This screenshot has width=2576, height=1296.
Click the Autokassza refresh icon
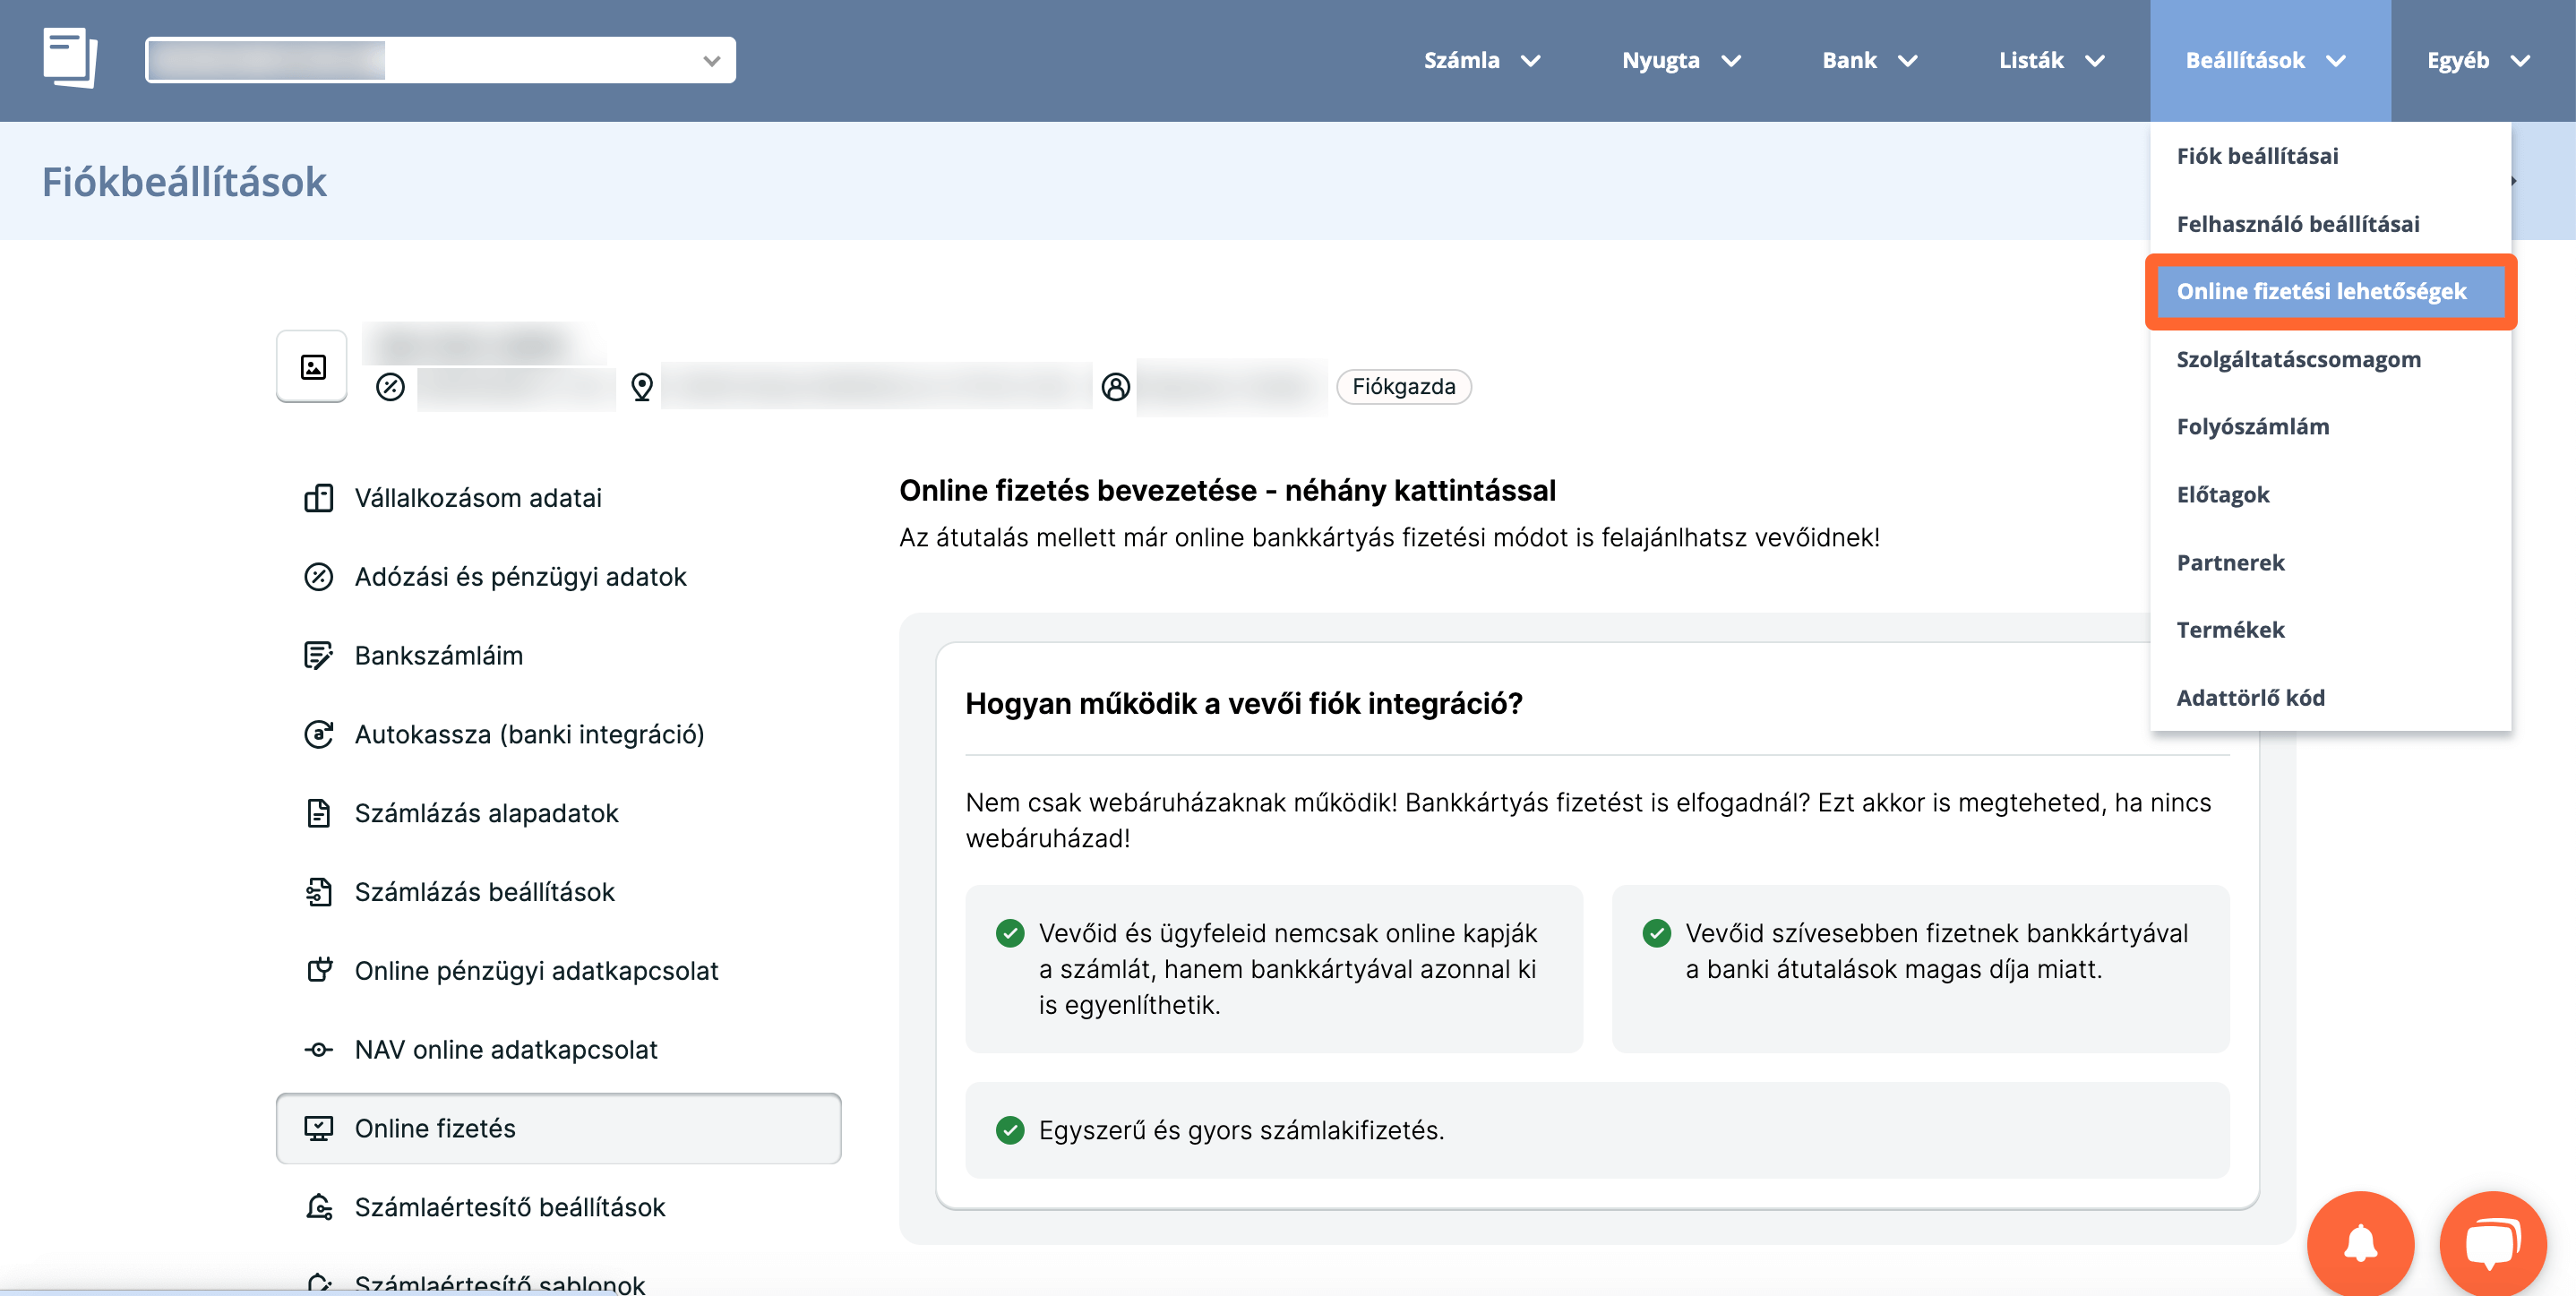coord(318,734)
